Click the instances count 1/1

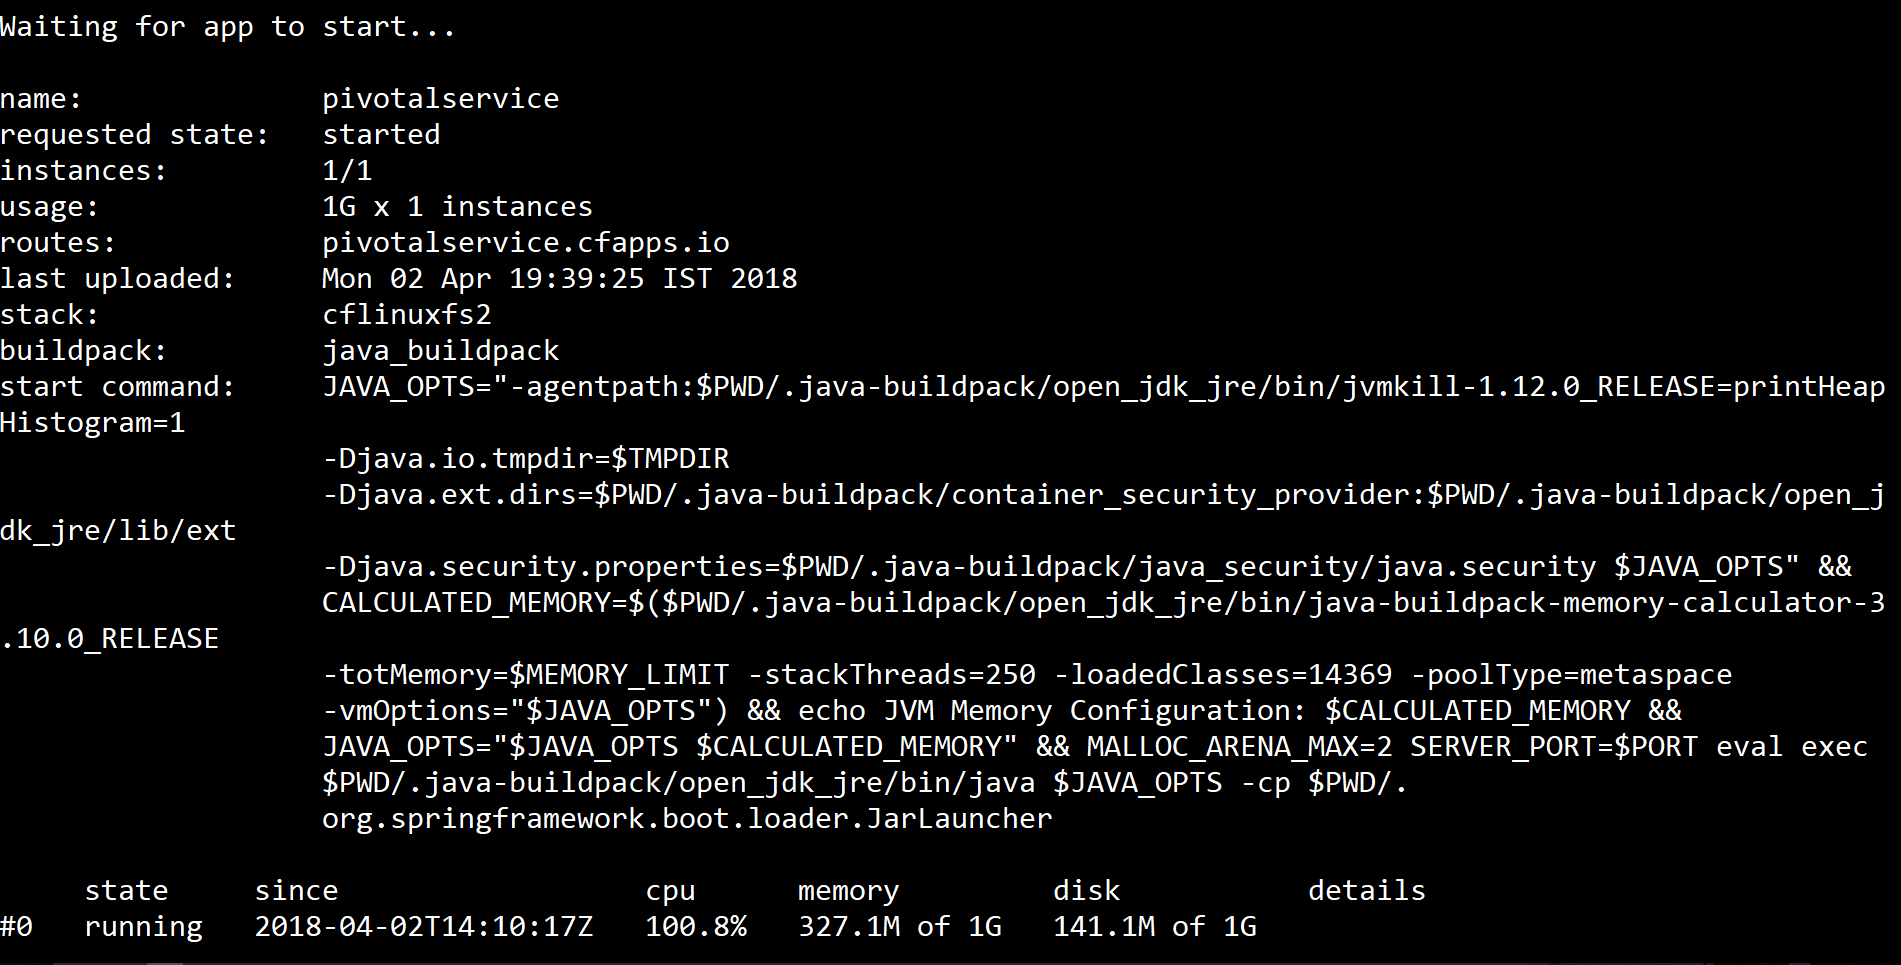point(347,171)
